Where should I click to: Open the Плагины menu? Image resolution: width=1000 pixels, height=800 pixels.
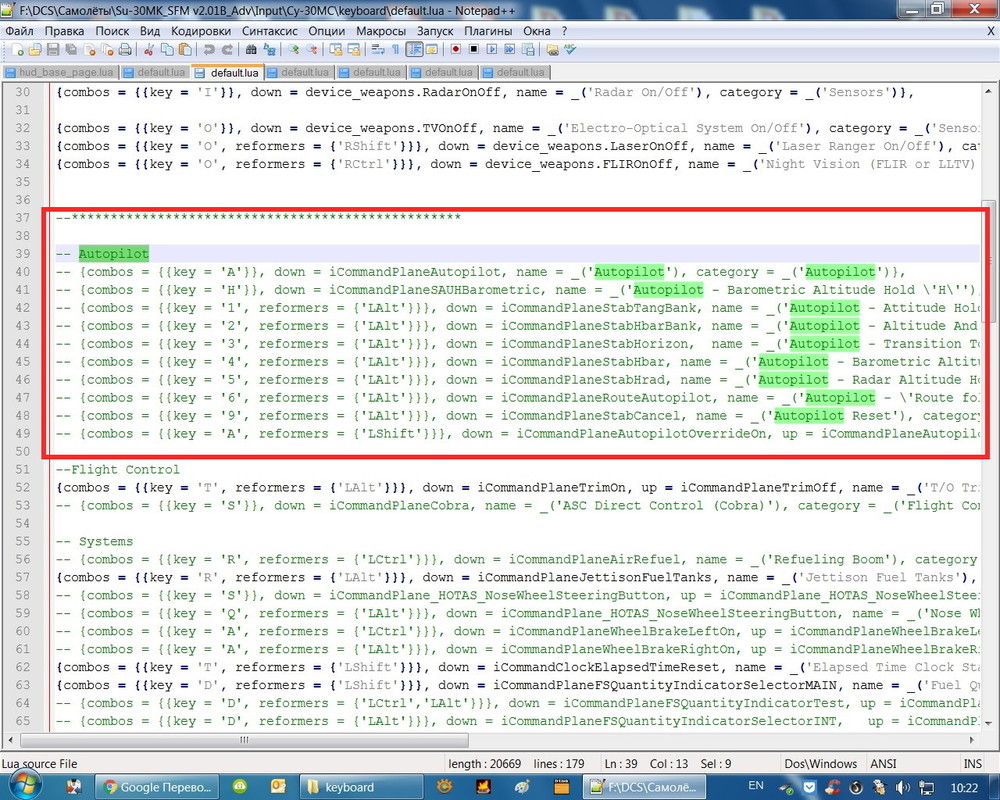tap(488, 31)
